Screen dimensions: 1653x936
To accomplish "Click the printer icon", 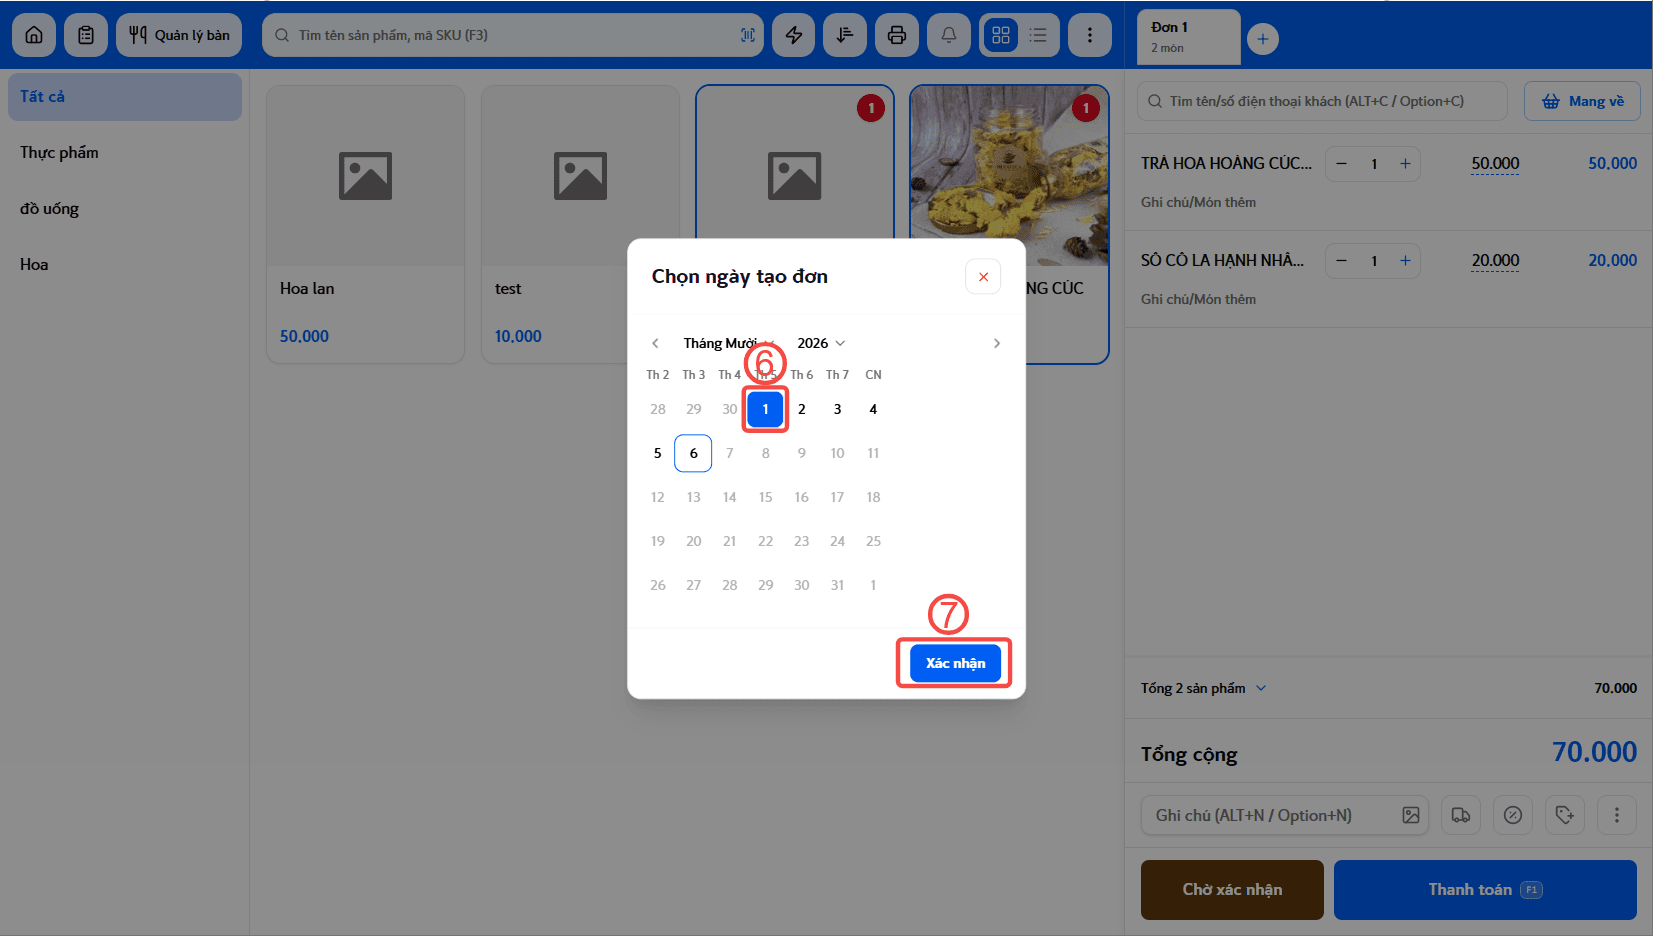I will [x=897, y=35].
